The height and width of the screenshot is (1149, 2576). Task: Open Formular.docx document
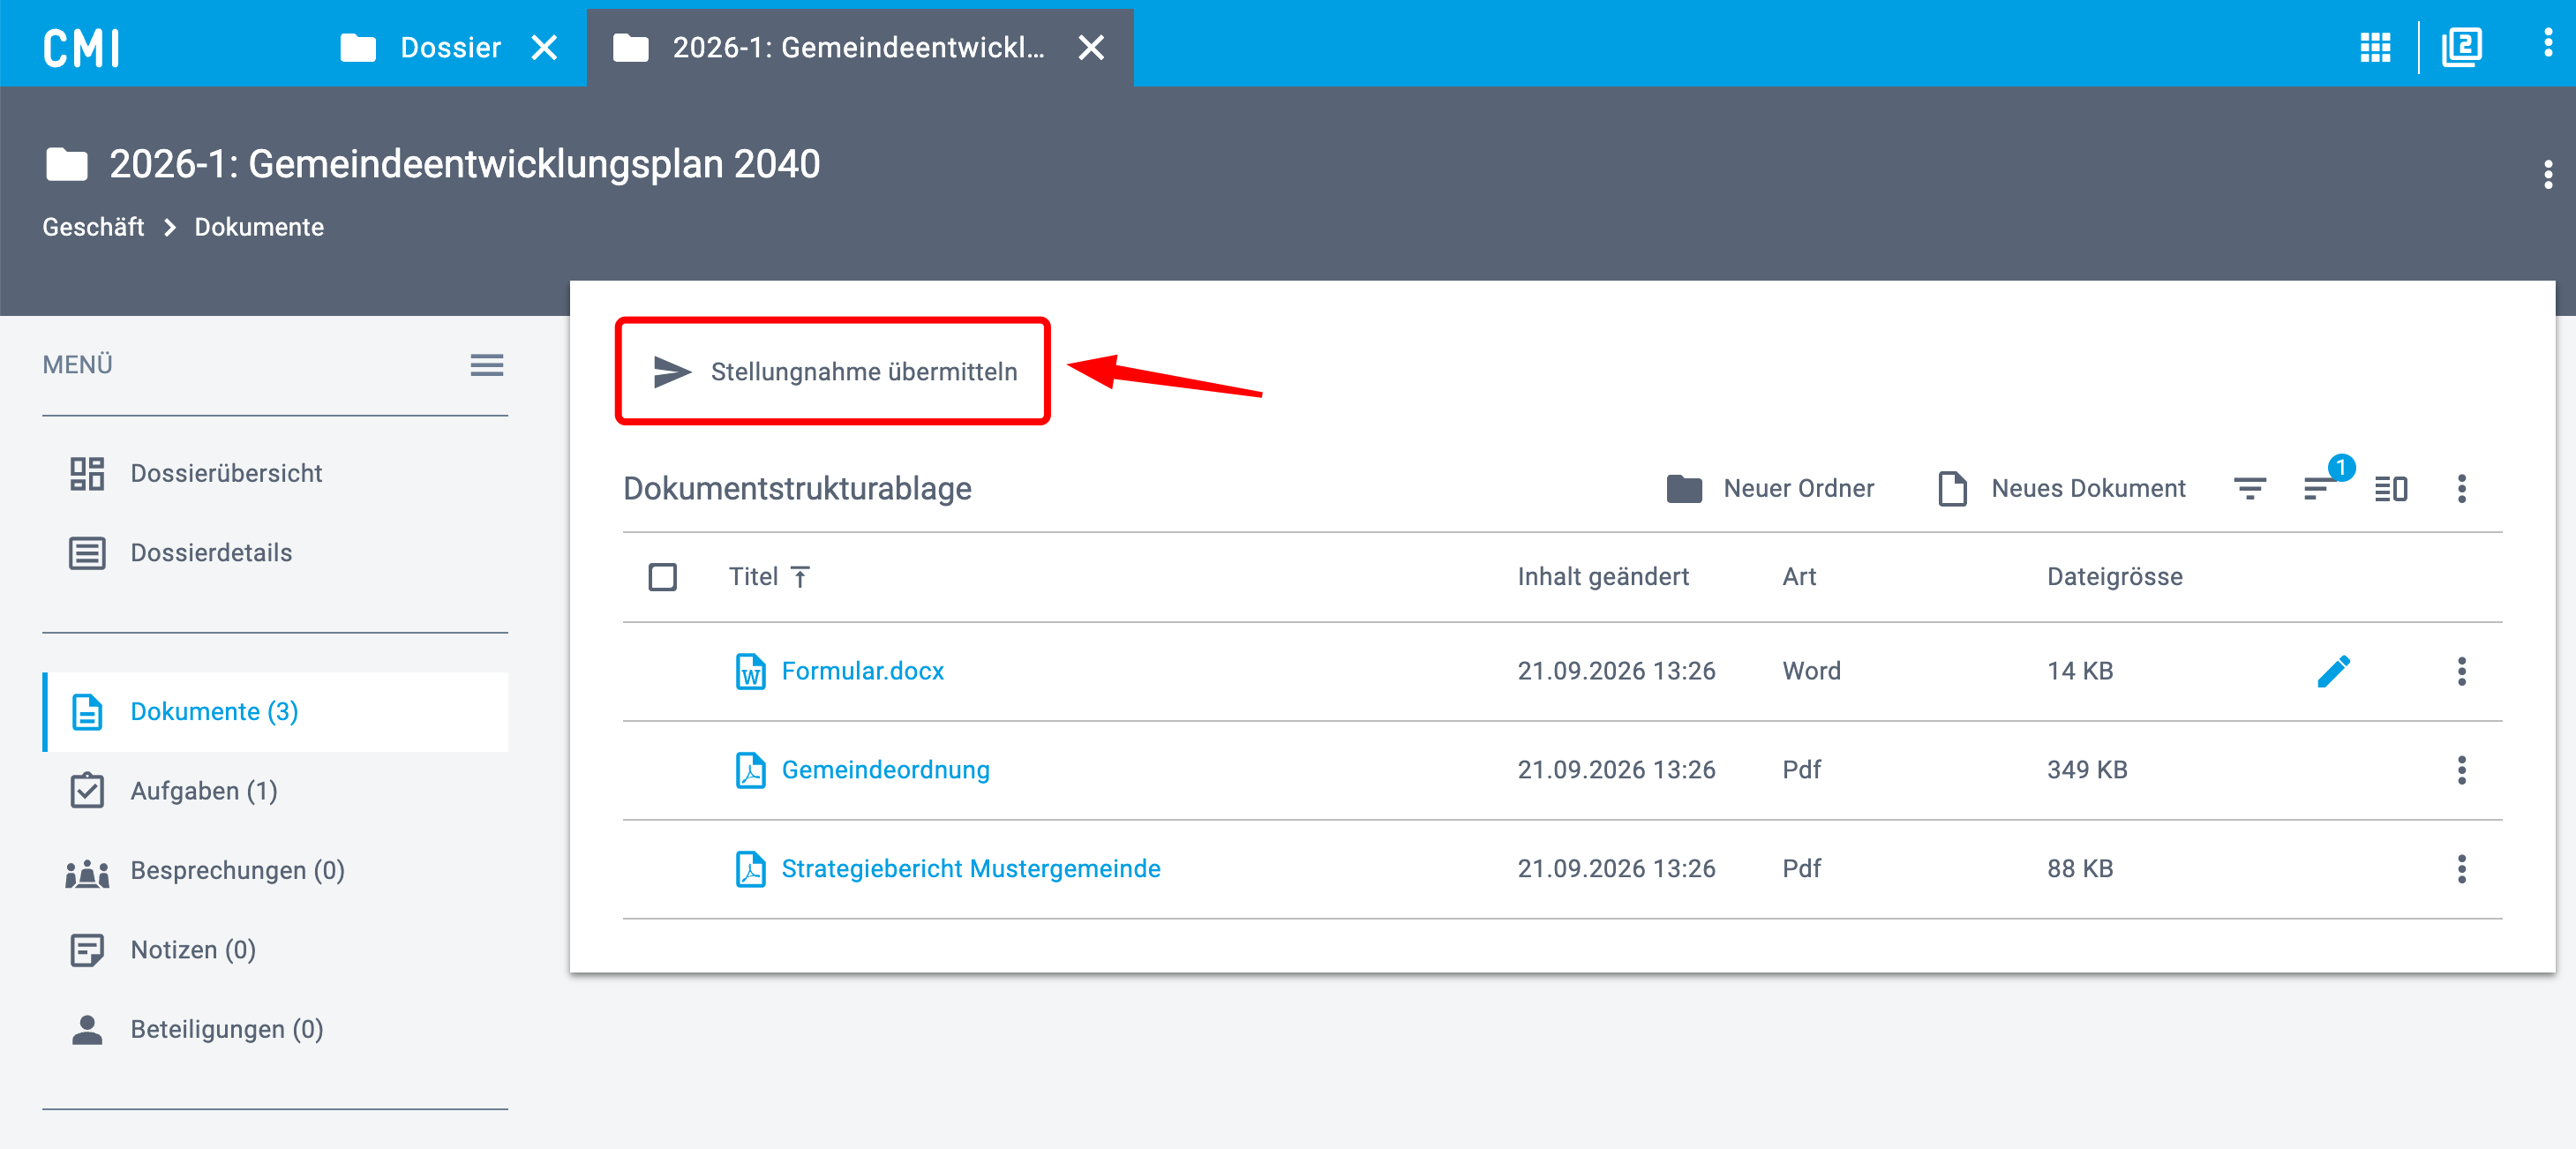(x=862, y=671)
